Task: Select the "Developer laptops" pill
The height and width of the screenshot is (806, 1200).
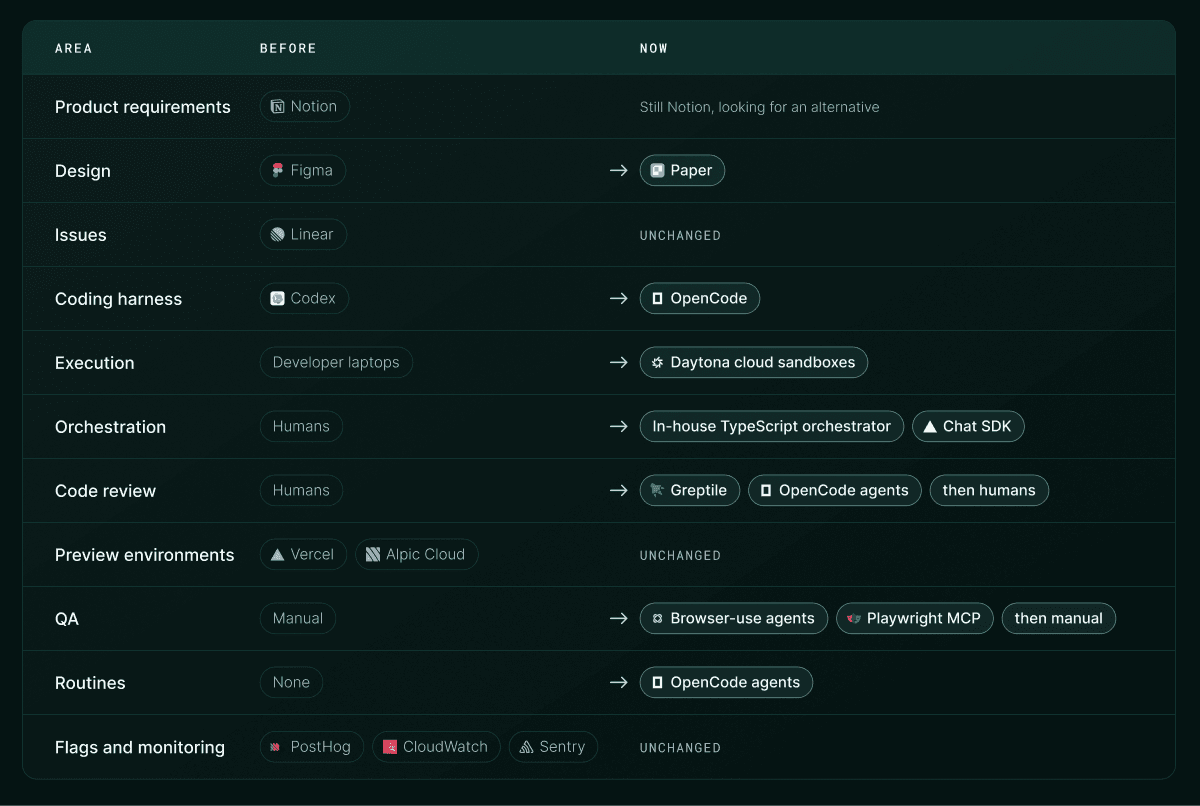Action: [x=336, y=363]
